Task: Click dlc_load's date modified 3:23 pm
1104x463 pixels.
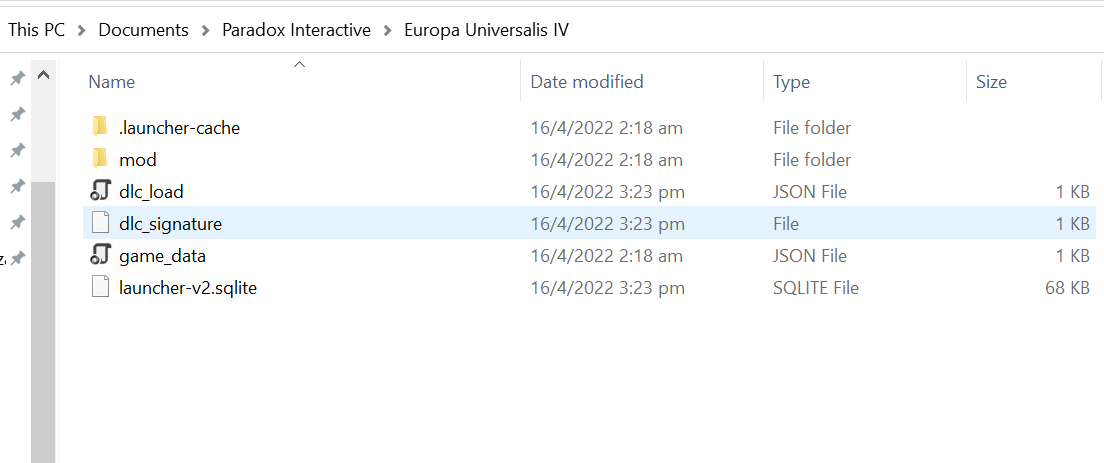Action: point(607,191)
